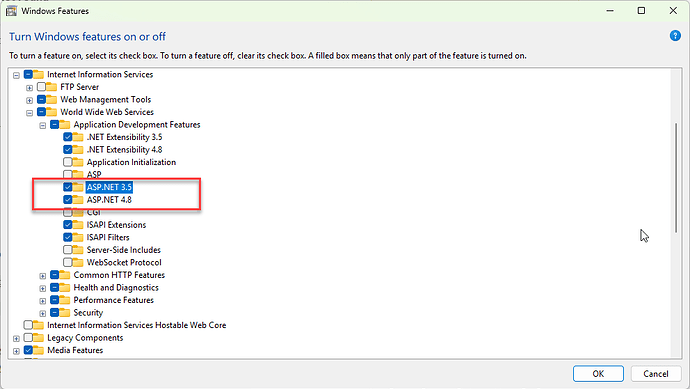The width and height of the screenshot is (690, 389).
Task: Click the Application Development Features folder icon
Action: click(x=65, y=125)
